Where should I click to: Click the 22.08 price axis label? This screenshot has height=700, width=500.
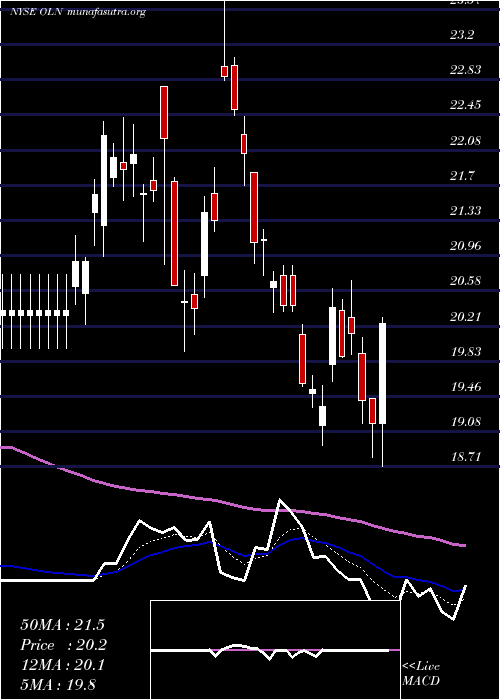[x=466, y=141]
